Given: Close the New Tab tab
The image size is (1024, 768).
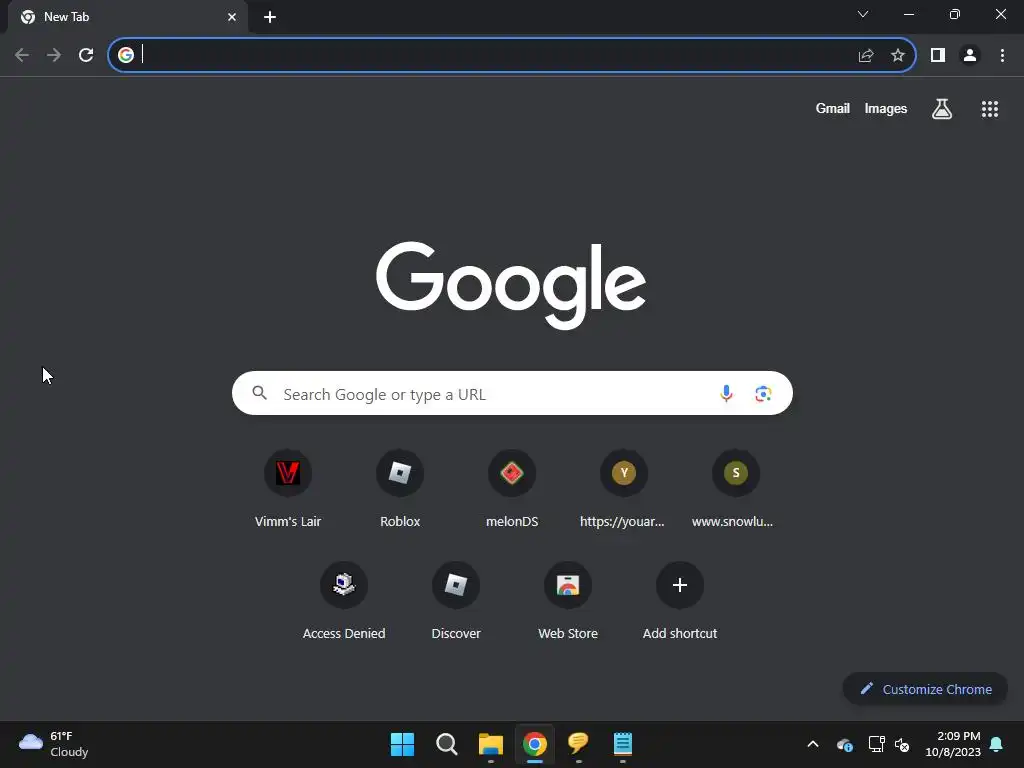Looking at the screenshot, I should [232, 17].
